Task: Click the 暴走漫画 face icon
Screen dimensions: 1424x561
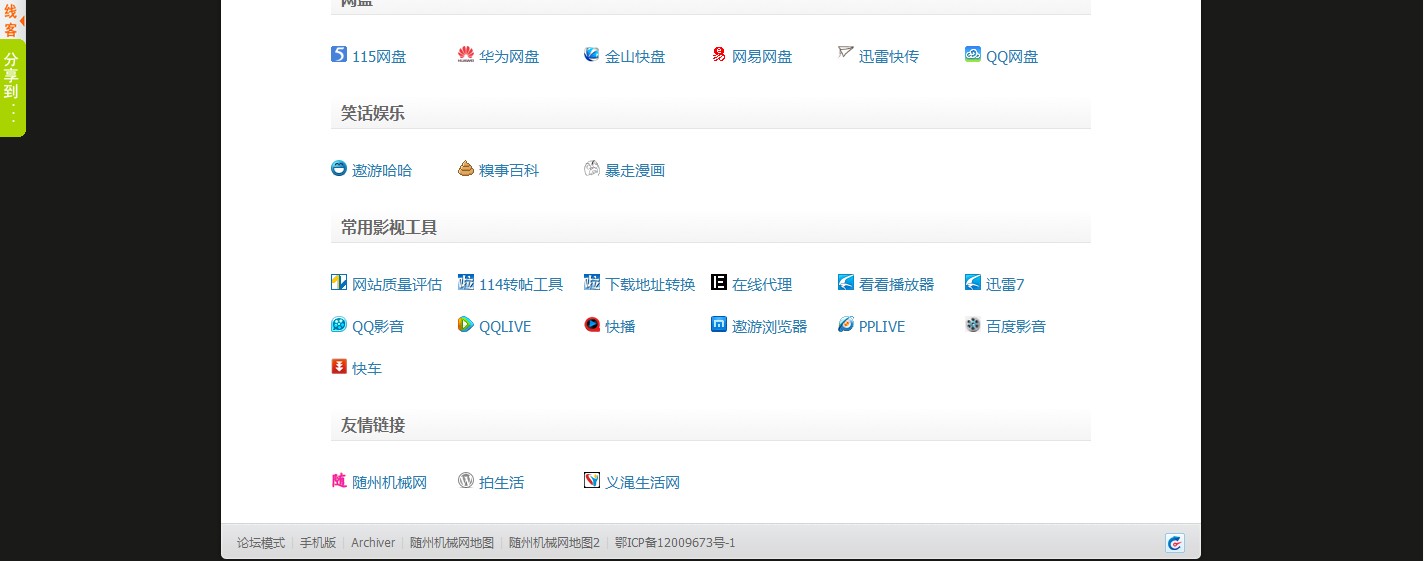Action: coord(592,168)
